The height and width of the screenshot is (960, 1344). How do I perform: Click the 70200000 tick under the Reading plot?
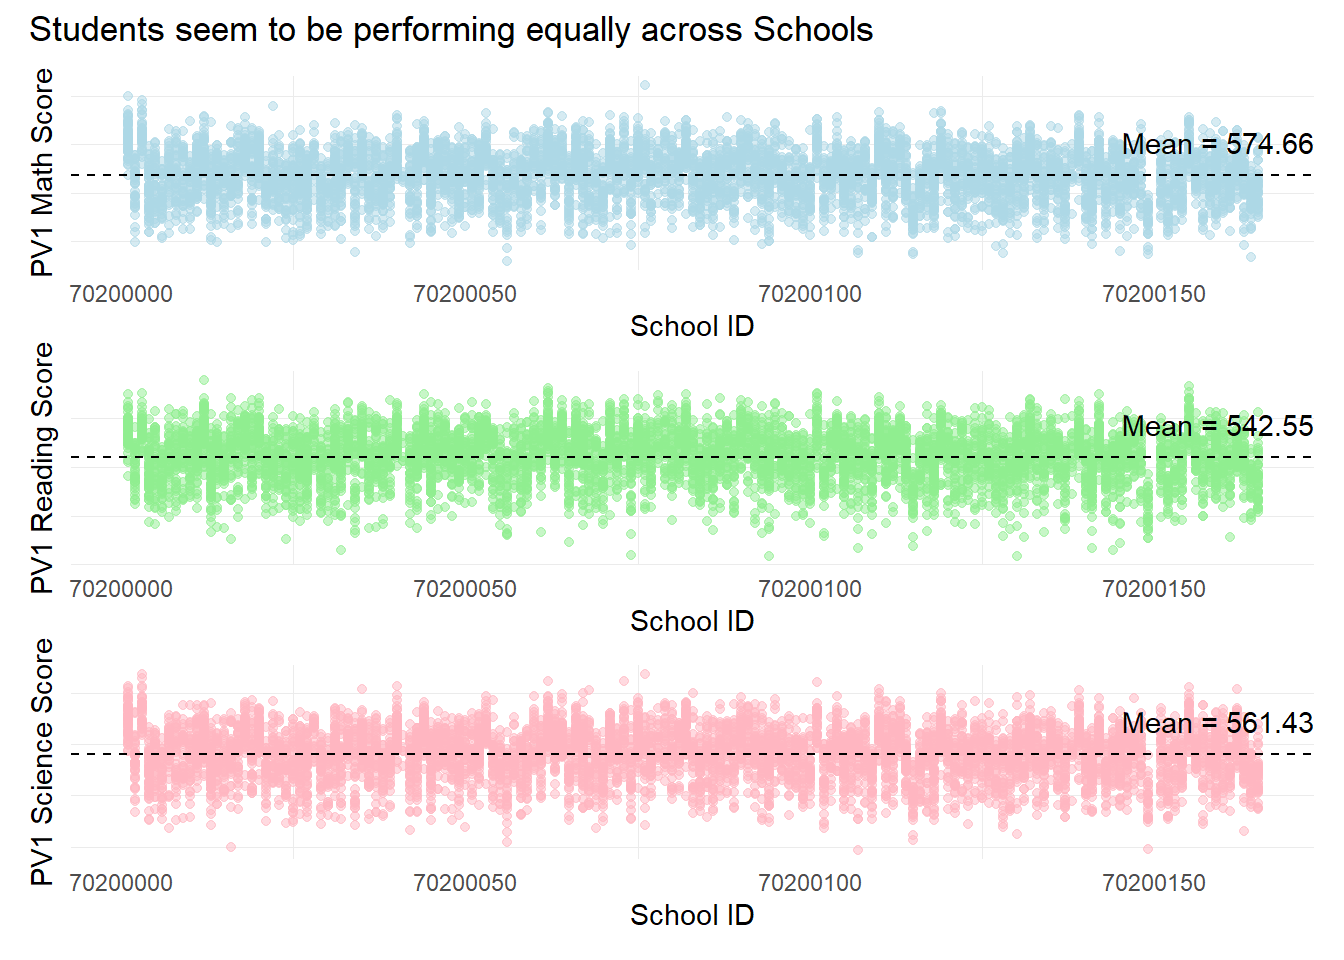pyautogui.click(x=121, y=590)
